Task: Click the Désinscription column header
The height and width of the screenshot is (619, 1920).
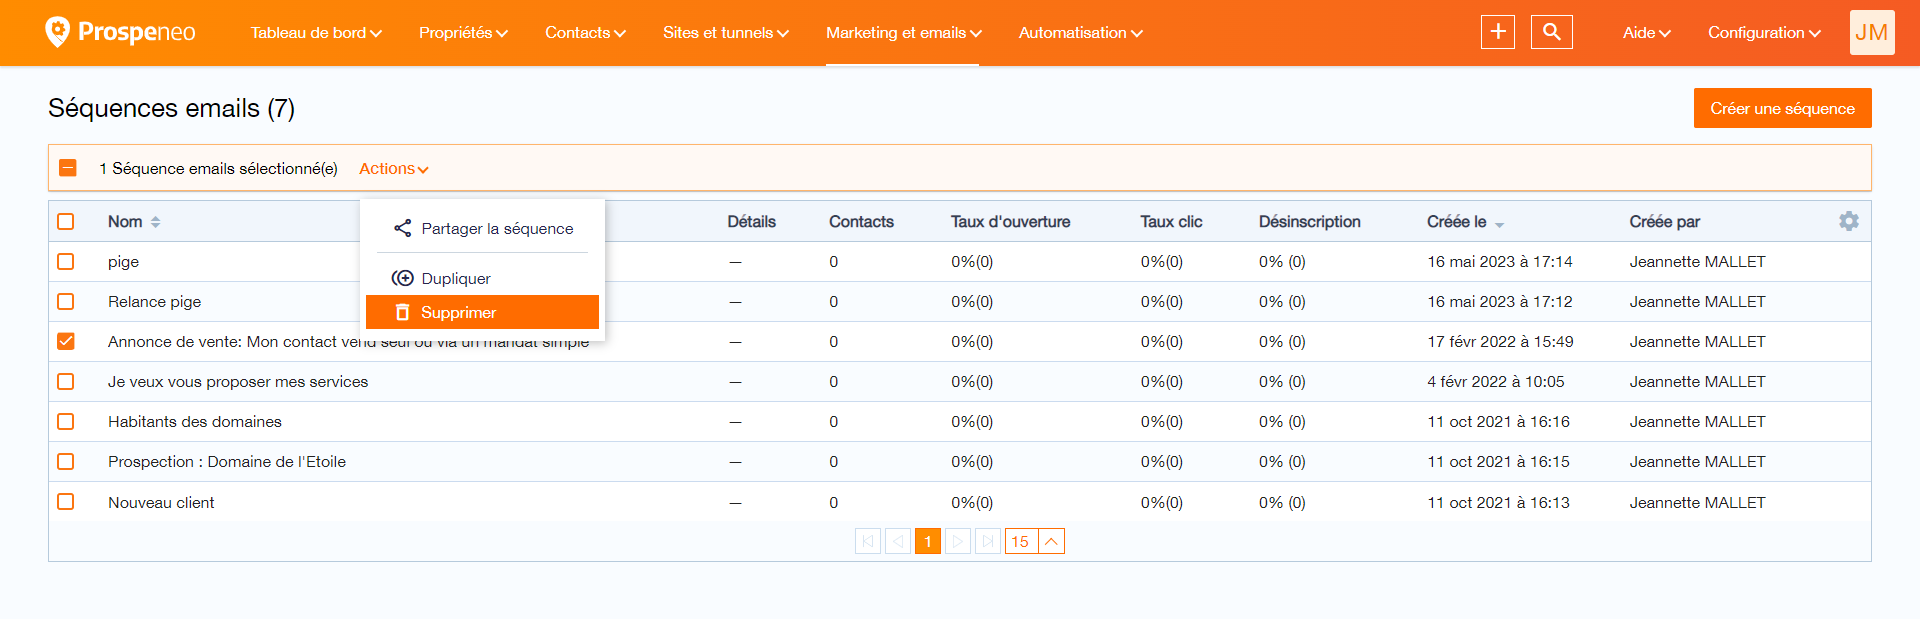Action: pyautogui.click(x=1309, y=221)
